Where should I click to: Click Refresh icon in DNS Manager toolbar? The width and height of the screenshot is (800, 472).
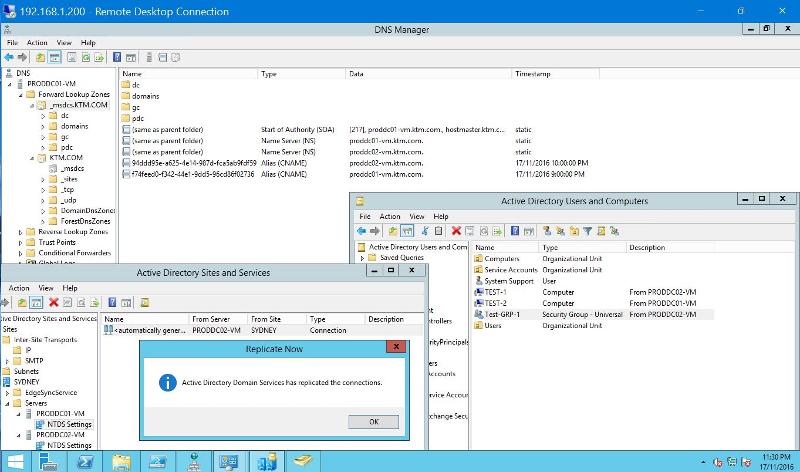(x=86, y=57)
